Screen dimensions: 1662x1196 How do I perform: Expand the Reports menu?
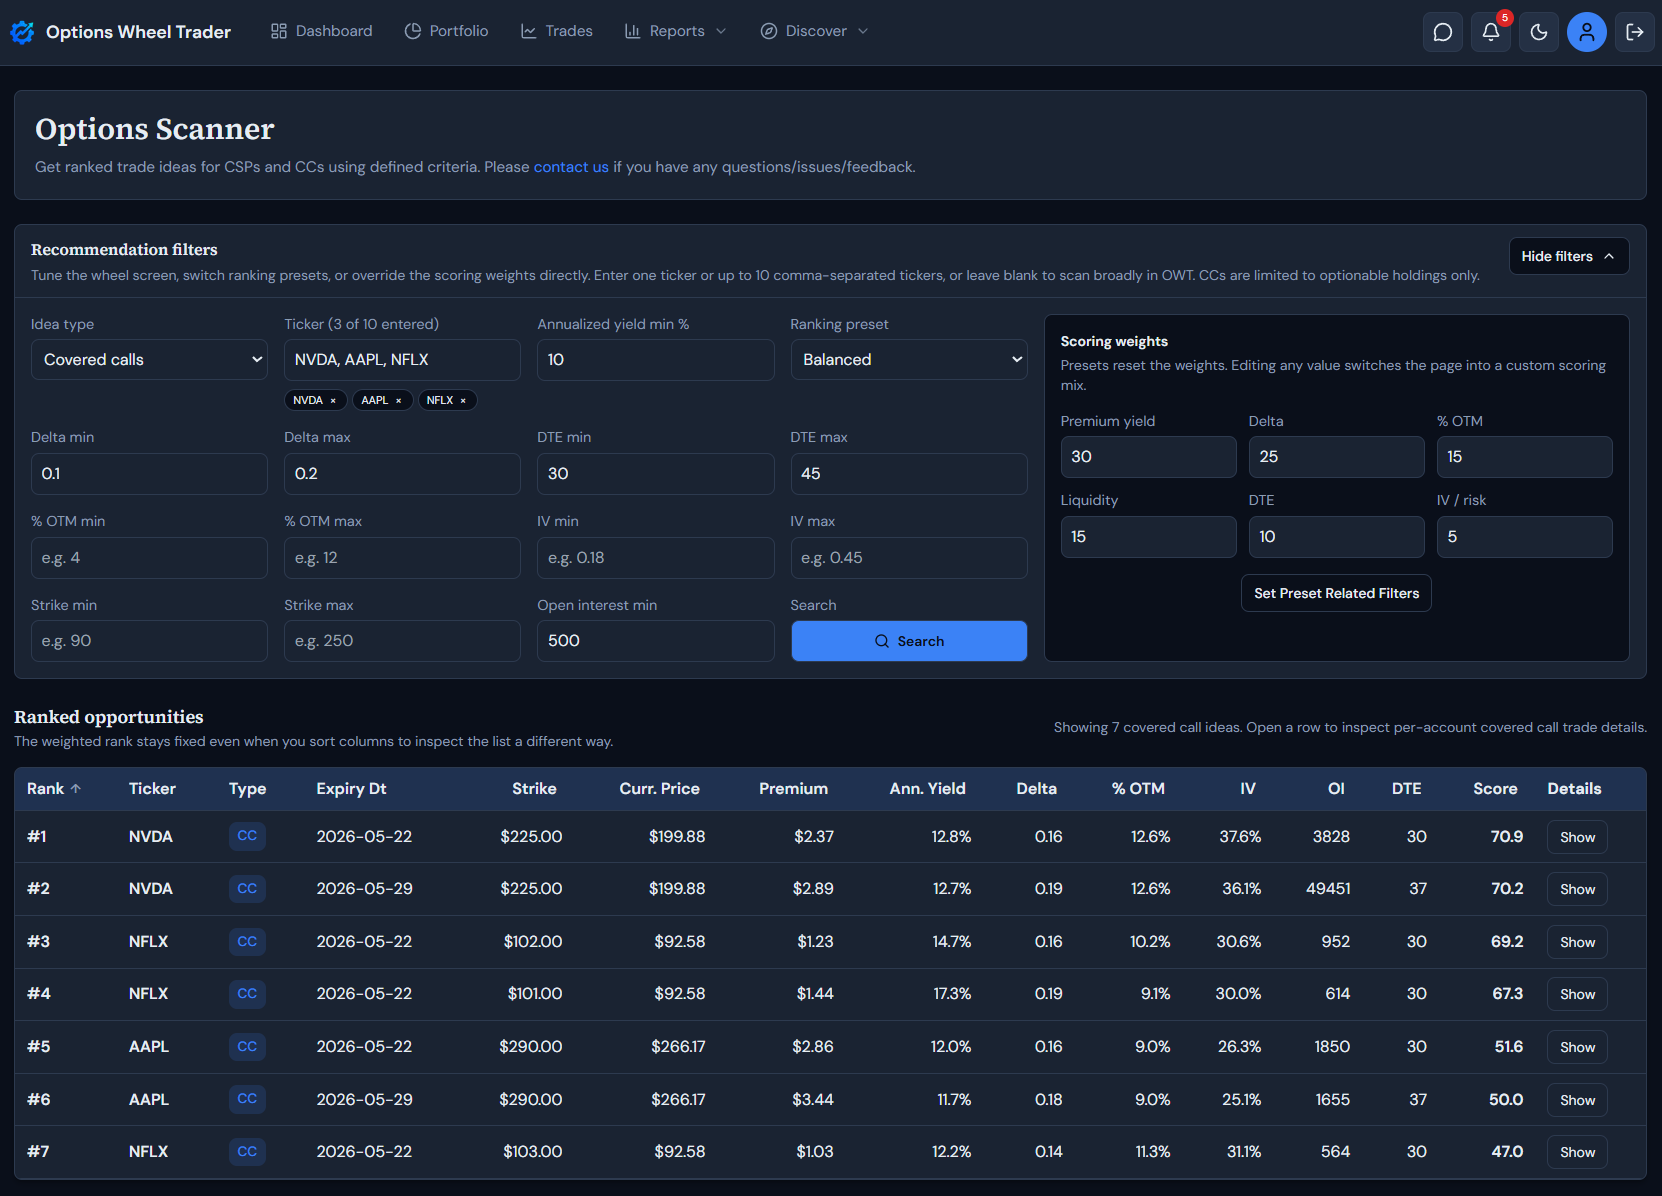[x=676, y=32]
